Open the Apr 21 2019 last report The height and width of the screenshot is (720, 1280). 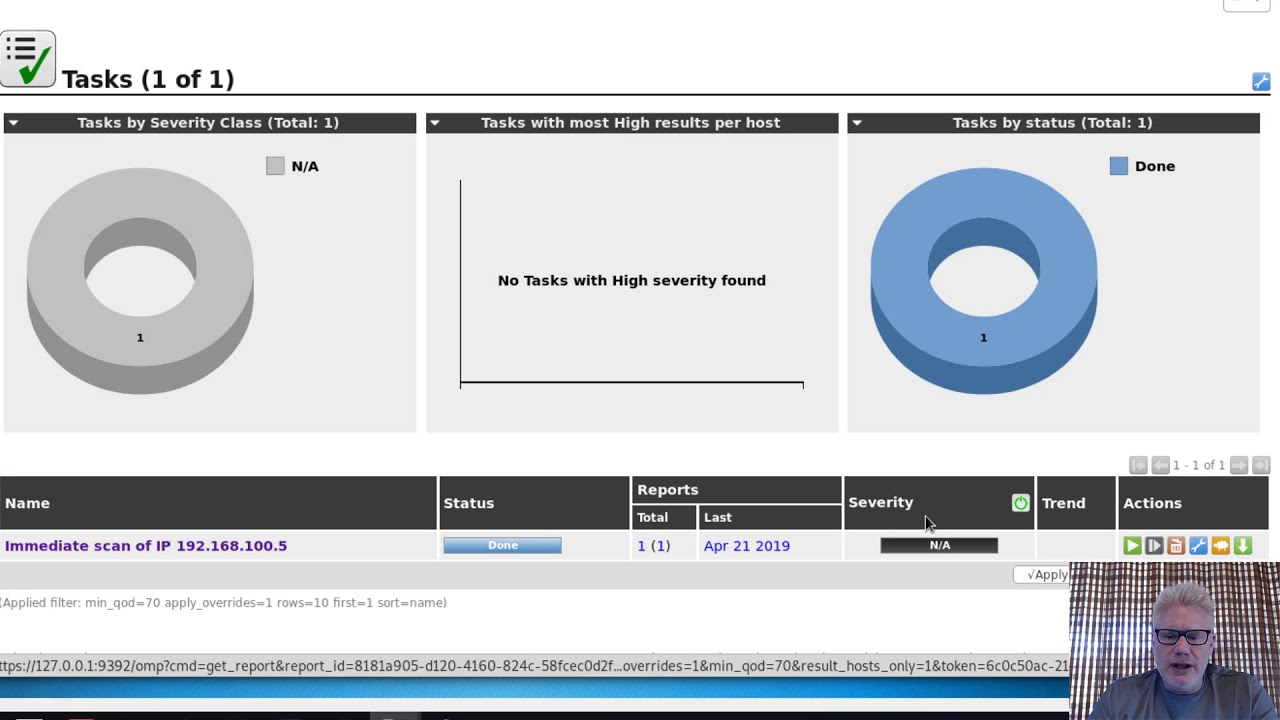(747, 546)
